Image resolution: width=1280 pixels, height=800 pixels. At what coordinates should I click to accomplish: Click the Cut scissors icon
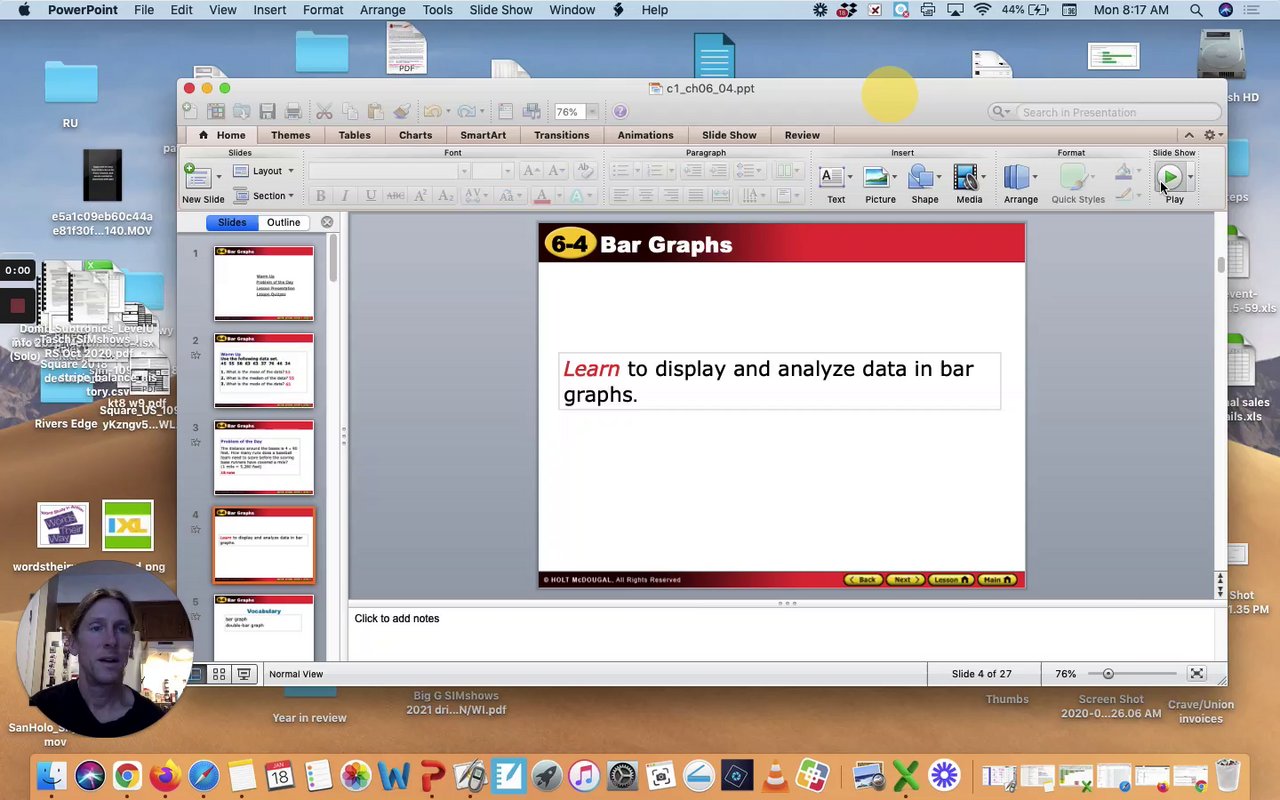pyautogui.click(x=324, y=111)
